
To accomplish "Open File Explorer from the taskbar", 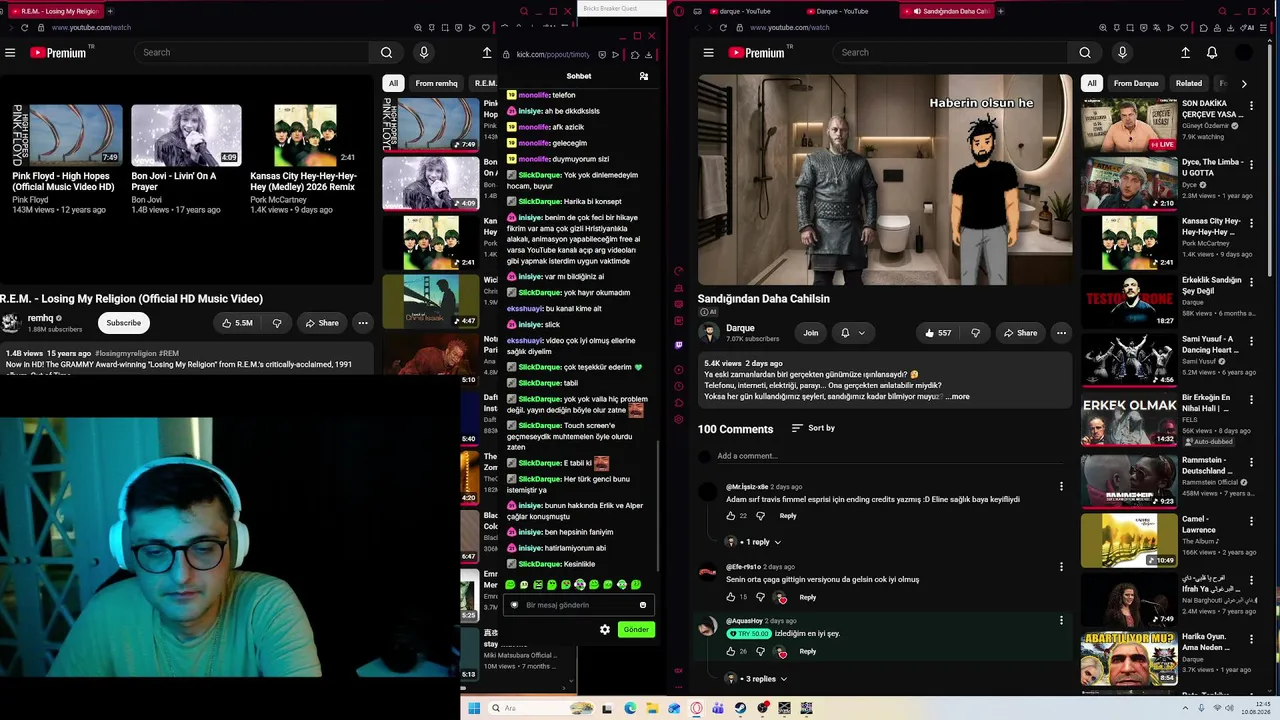I will tap(652, 708).
